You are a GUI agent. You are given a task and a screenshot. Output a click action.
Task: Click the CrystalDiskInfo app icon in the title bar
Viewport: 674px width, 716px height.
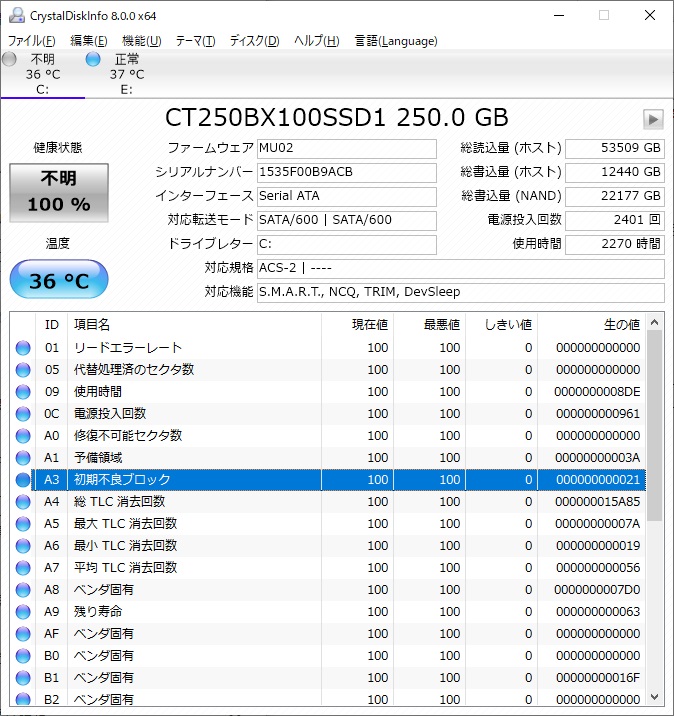coord(17,16)
